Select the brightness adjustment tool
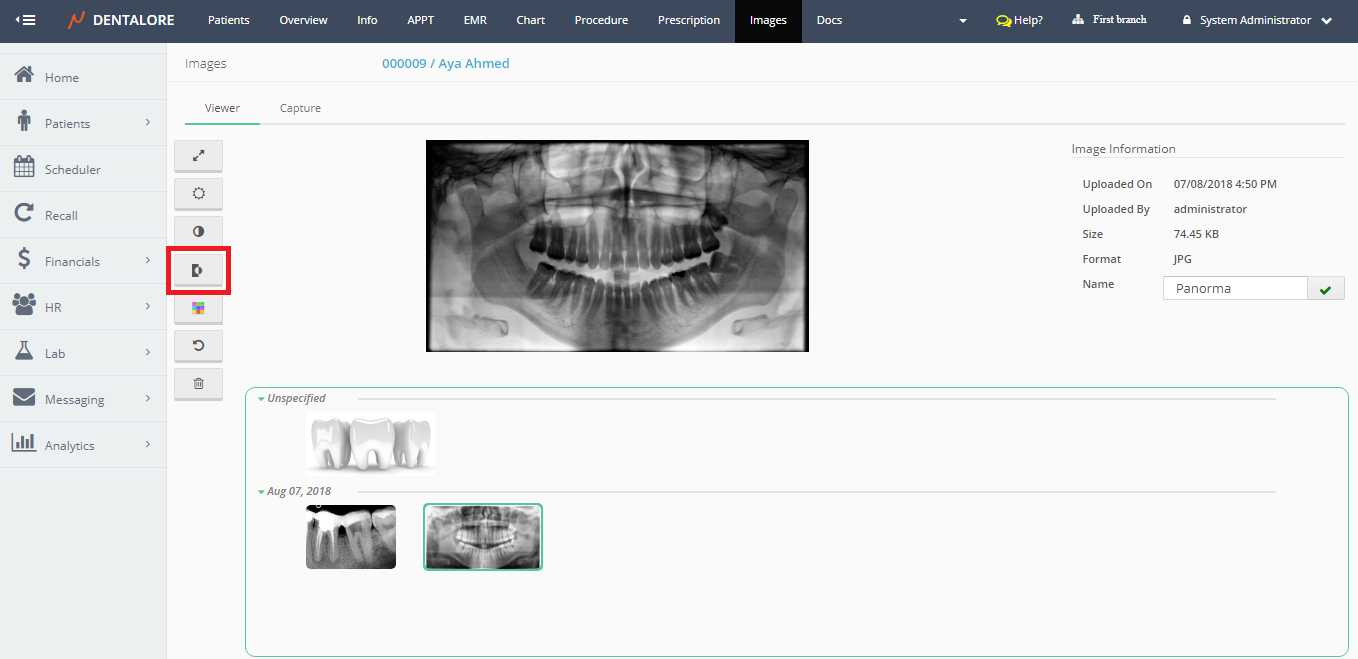The width and height of the screenshot is (1358, 659). pyautogui.click(x=198, y=194)
